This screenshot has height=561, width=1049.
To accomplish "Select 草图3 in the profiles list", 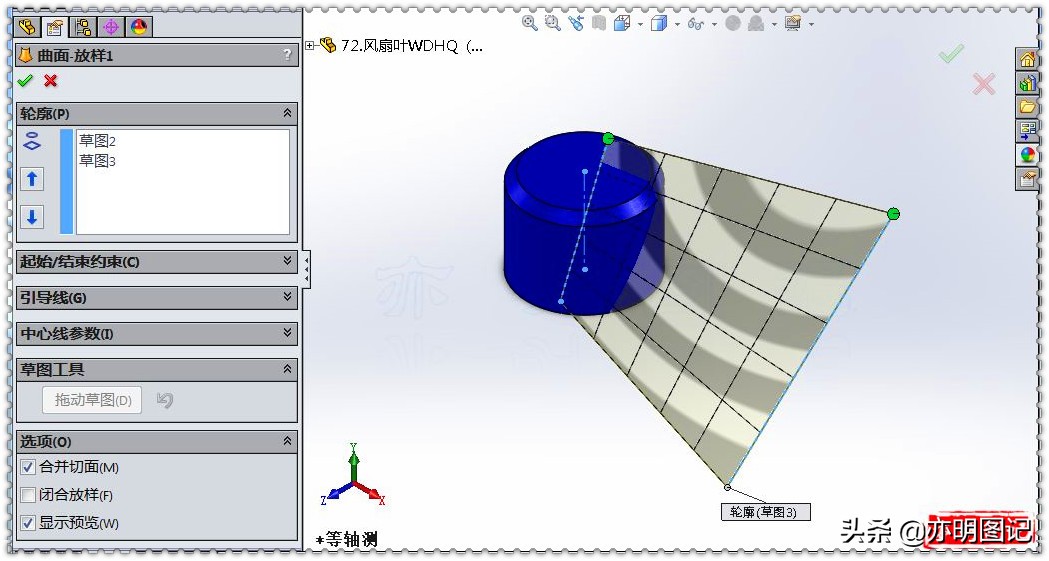I will (98, 161).
